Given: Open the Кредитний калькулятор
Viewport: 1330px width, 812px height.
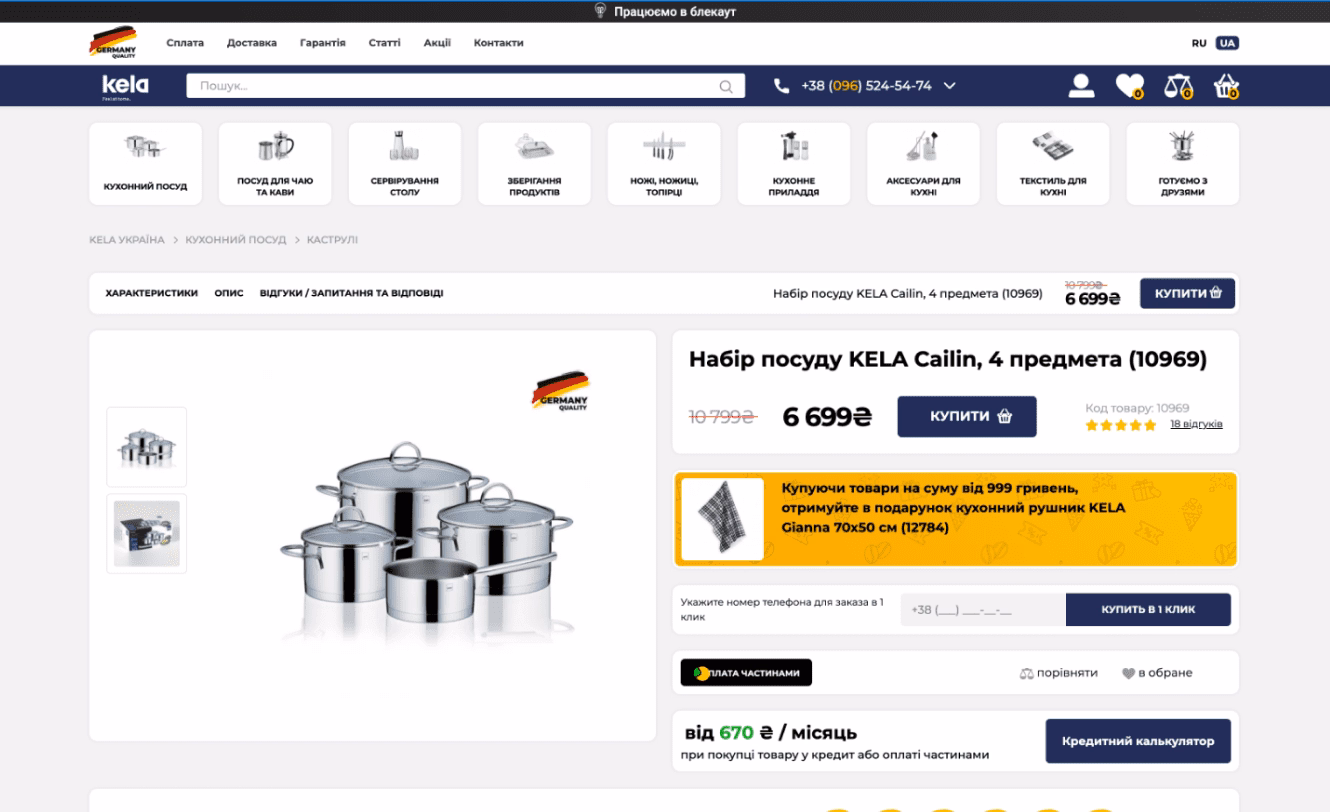Looking at the screenshot, I should tap(1138, 741).
